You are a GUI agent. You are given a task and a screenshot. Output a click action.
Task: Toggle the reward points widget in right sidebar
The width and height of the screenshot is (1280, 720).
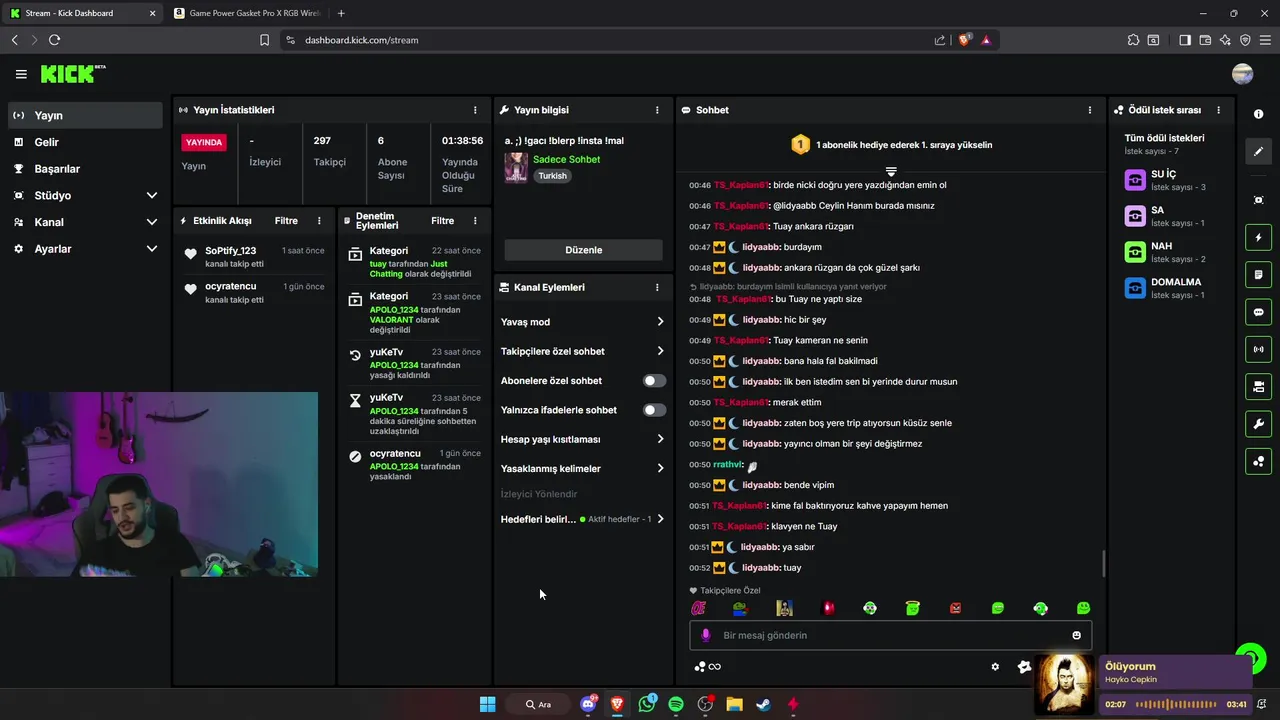point(1258,461)
